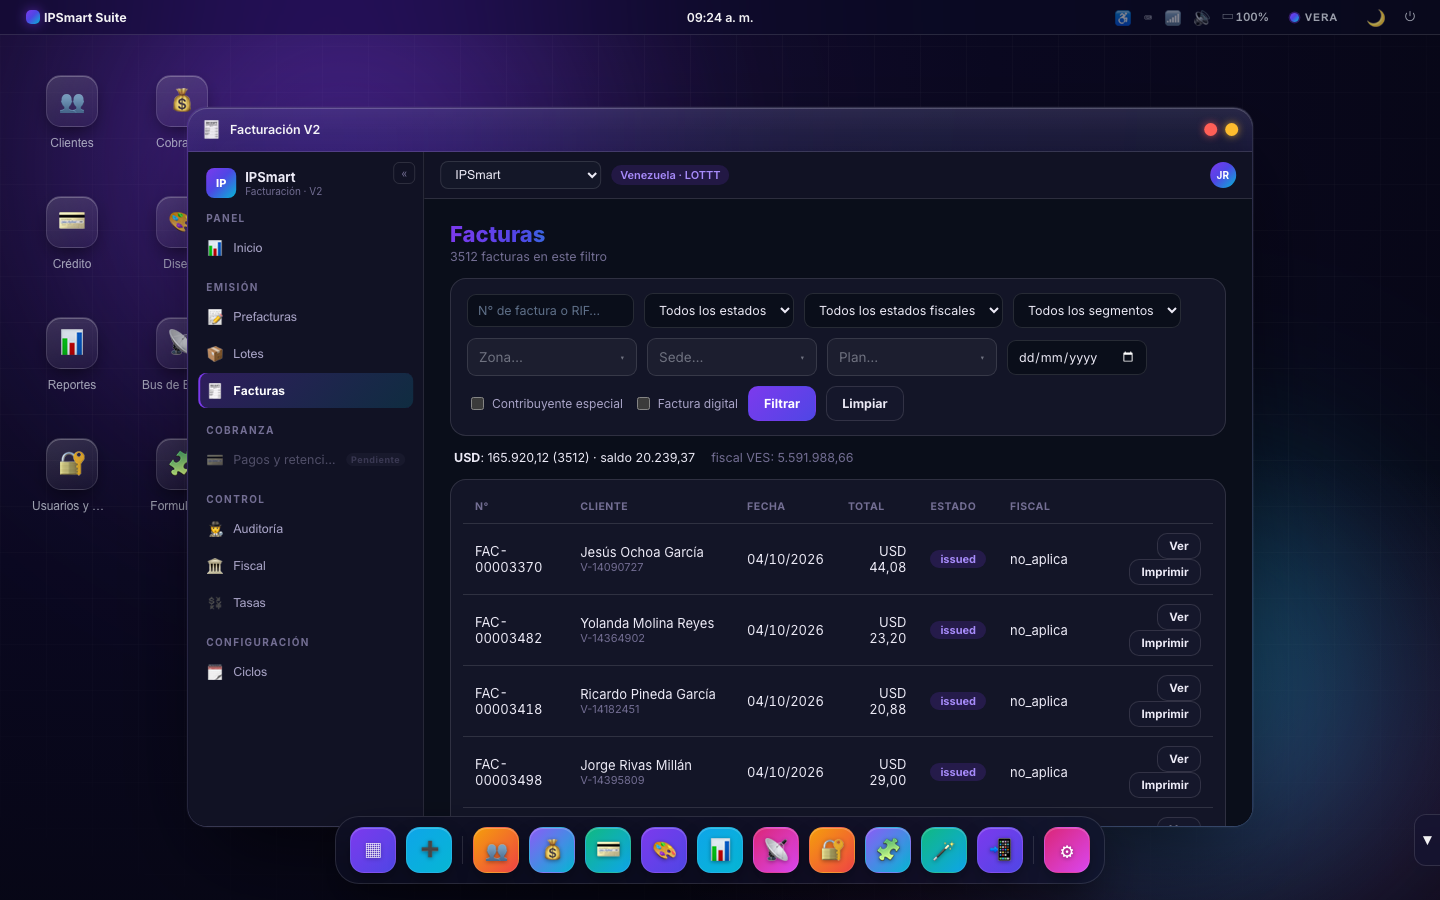This screenshot has height=900, width=1440.
Task: Expand the Todos los segmentos dropdown
Action: 1097,311
